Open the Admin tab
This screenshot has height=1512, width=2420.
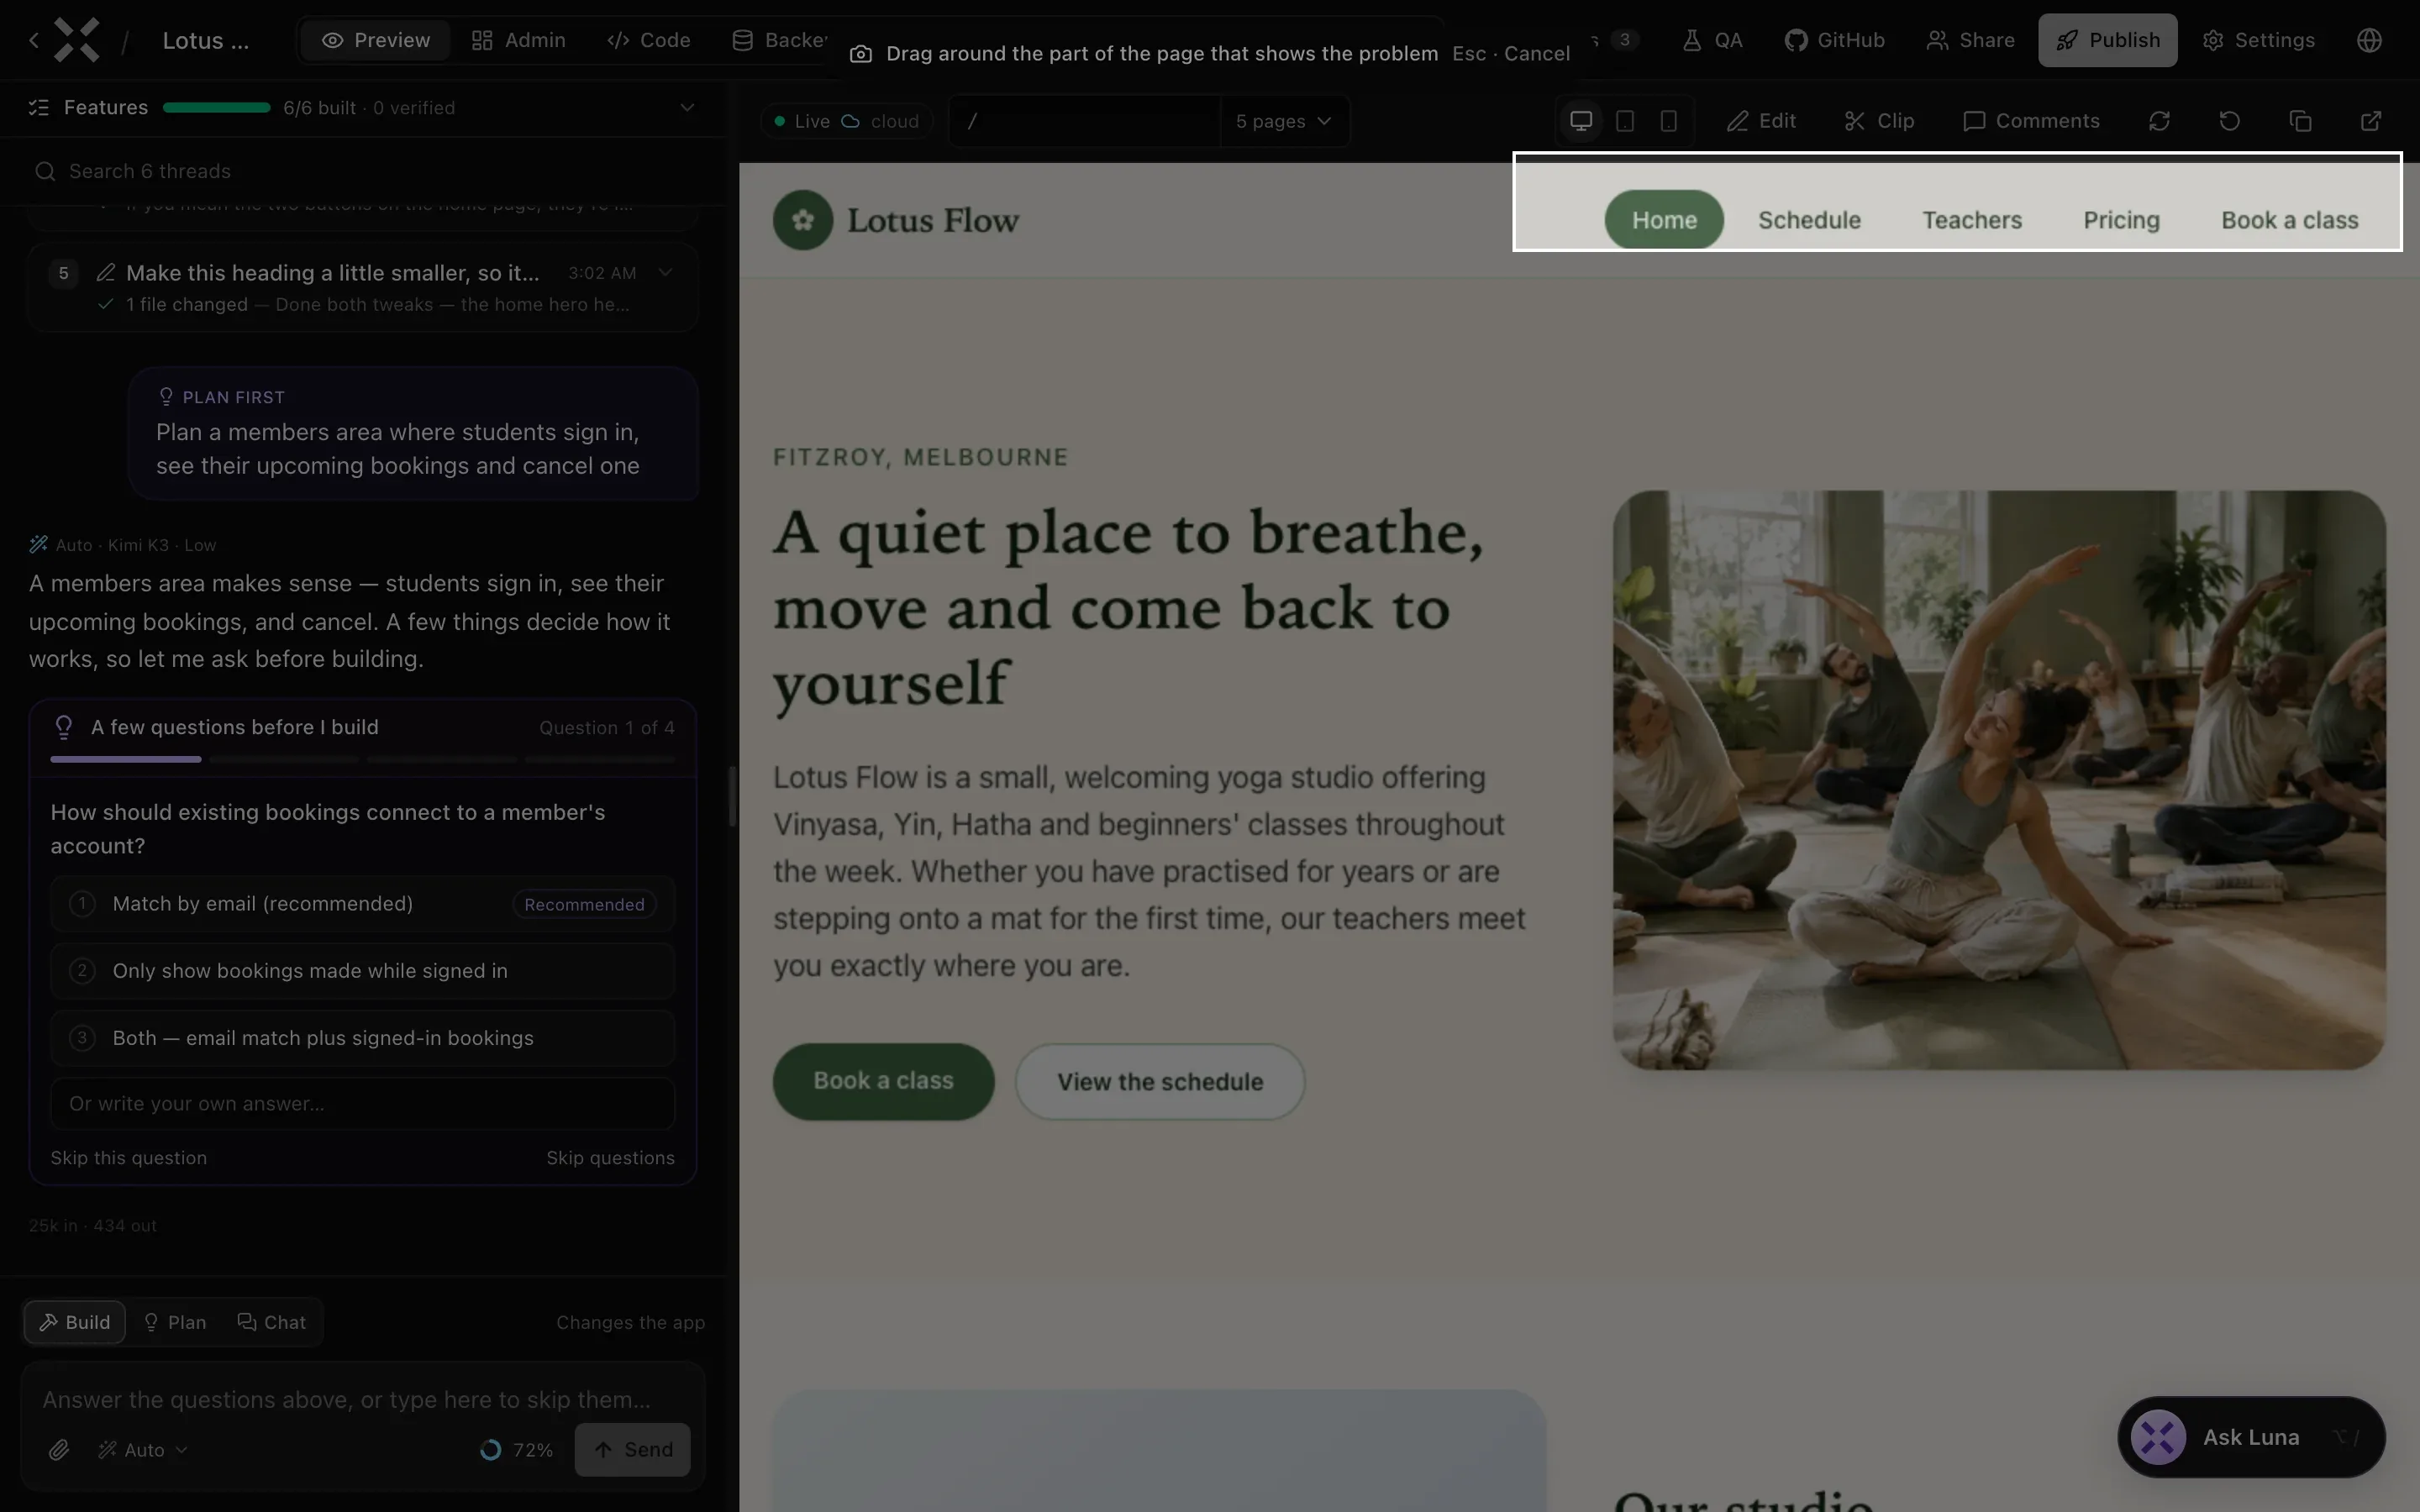[518, 40]
